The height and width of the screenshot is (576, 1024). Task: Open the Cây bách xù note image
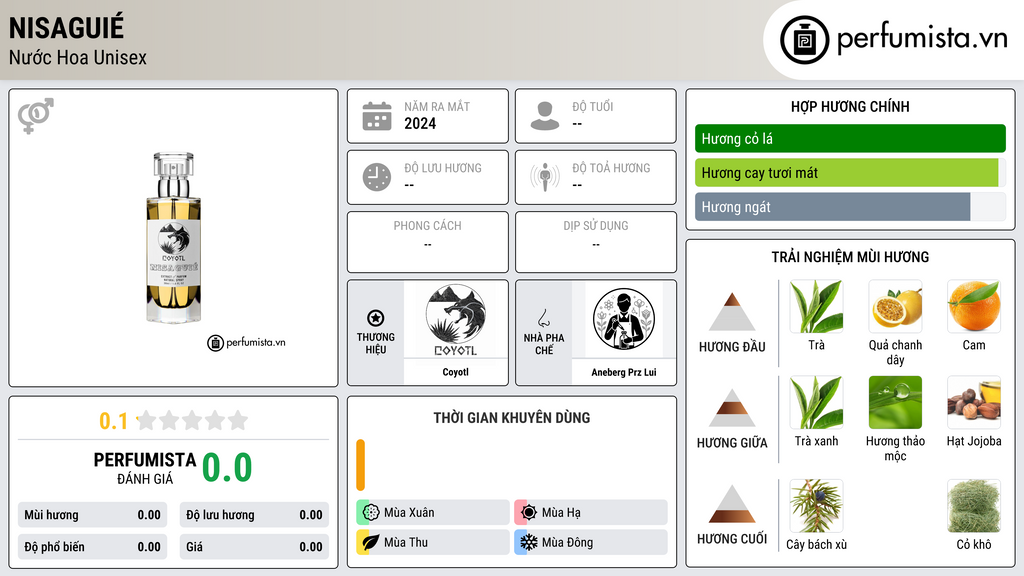tap(816, 506)
